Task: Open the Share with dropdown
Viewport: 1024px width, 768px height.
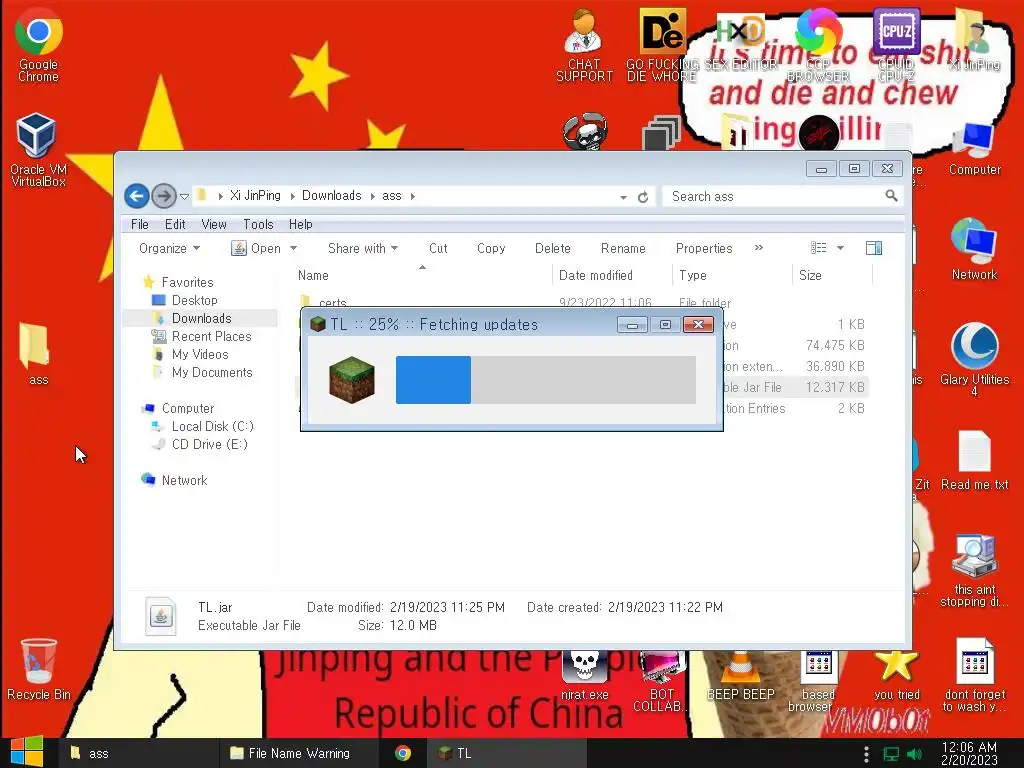Action: pos(363,248)
